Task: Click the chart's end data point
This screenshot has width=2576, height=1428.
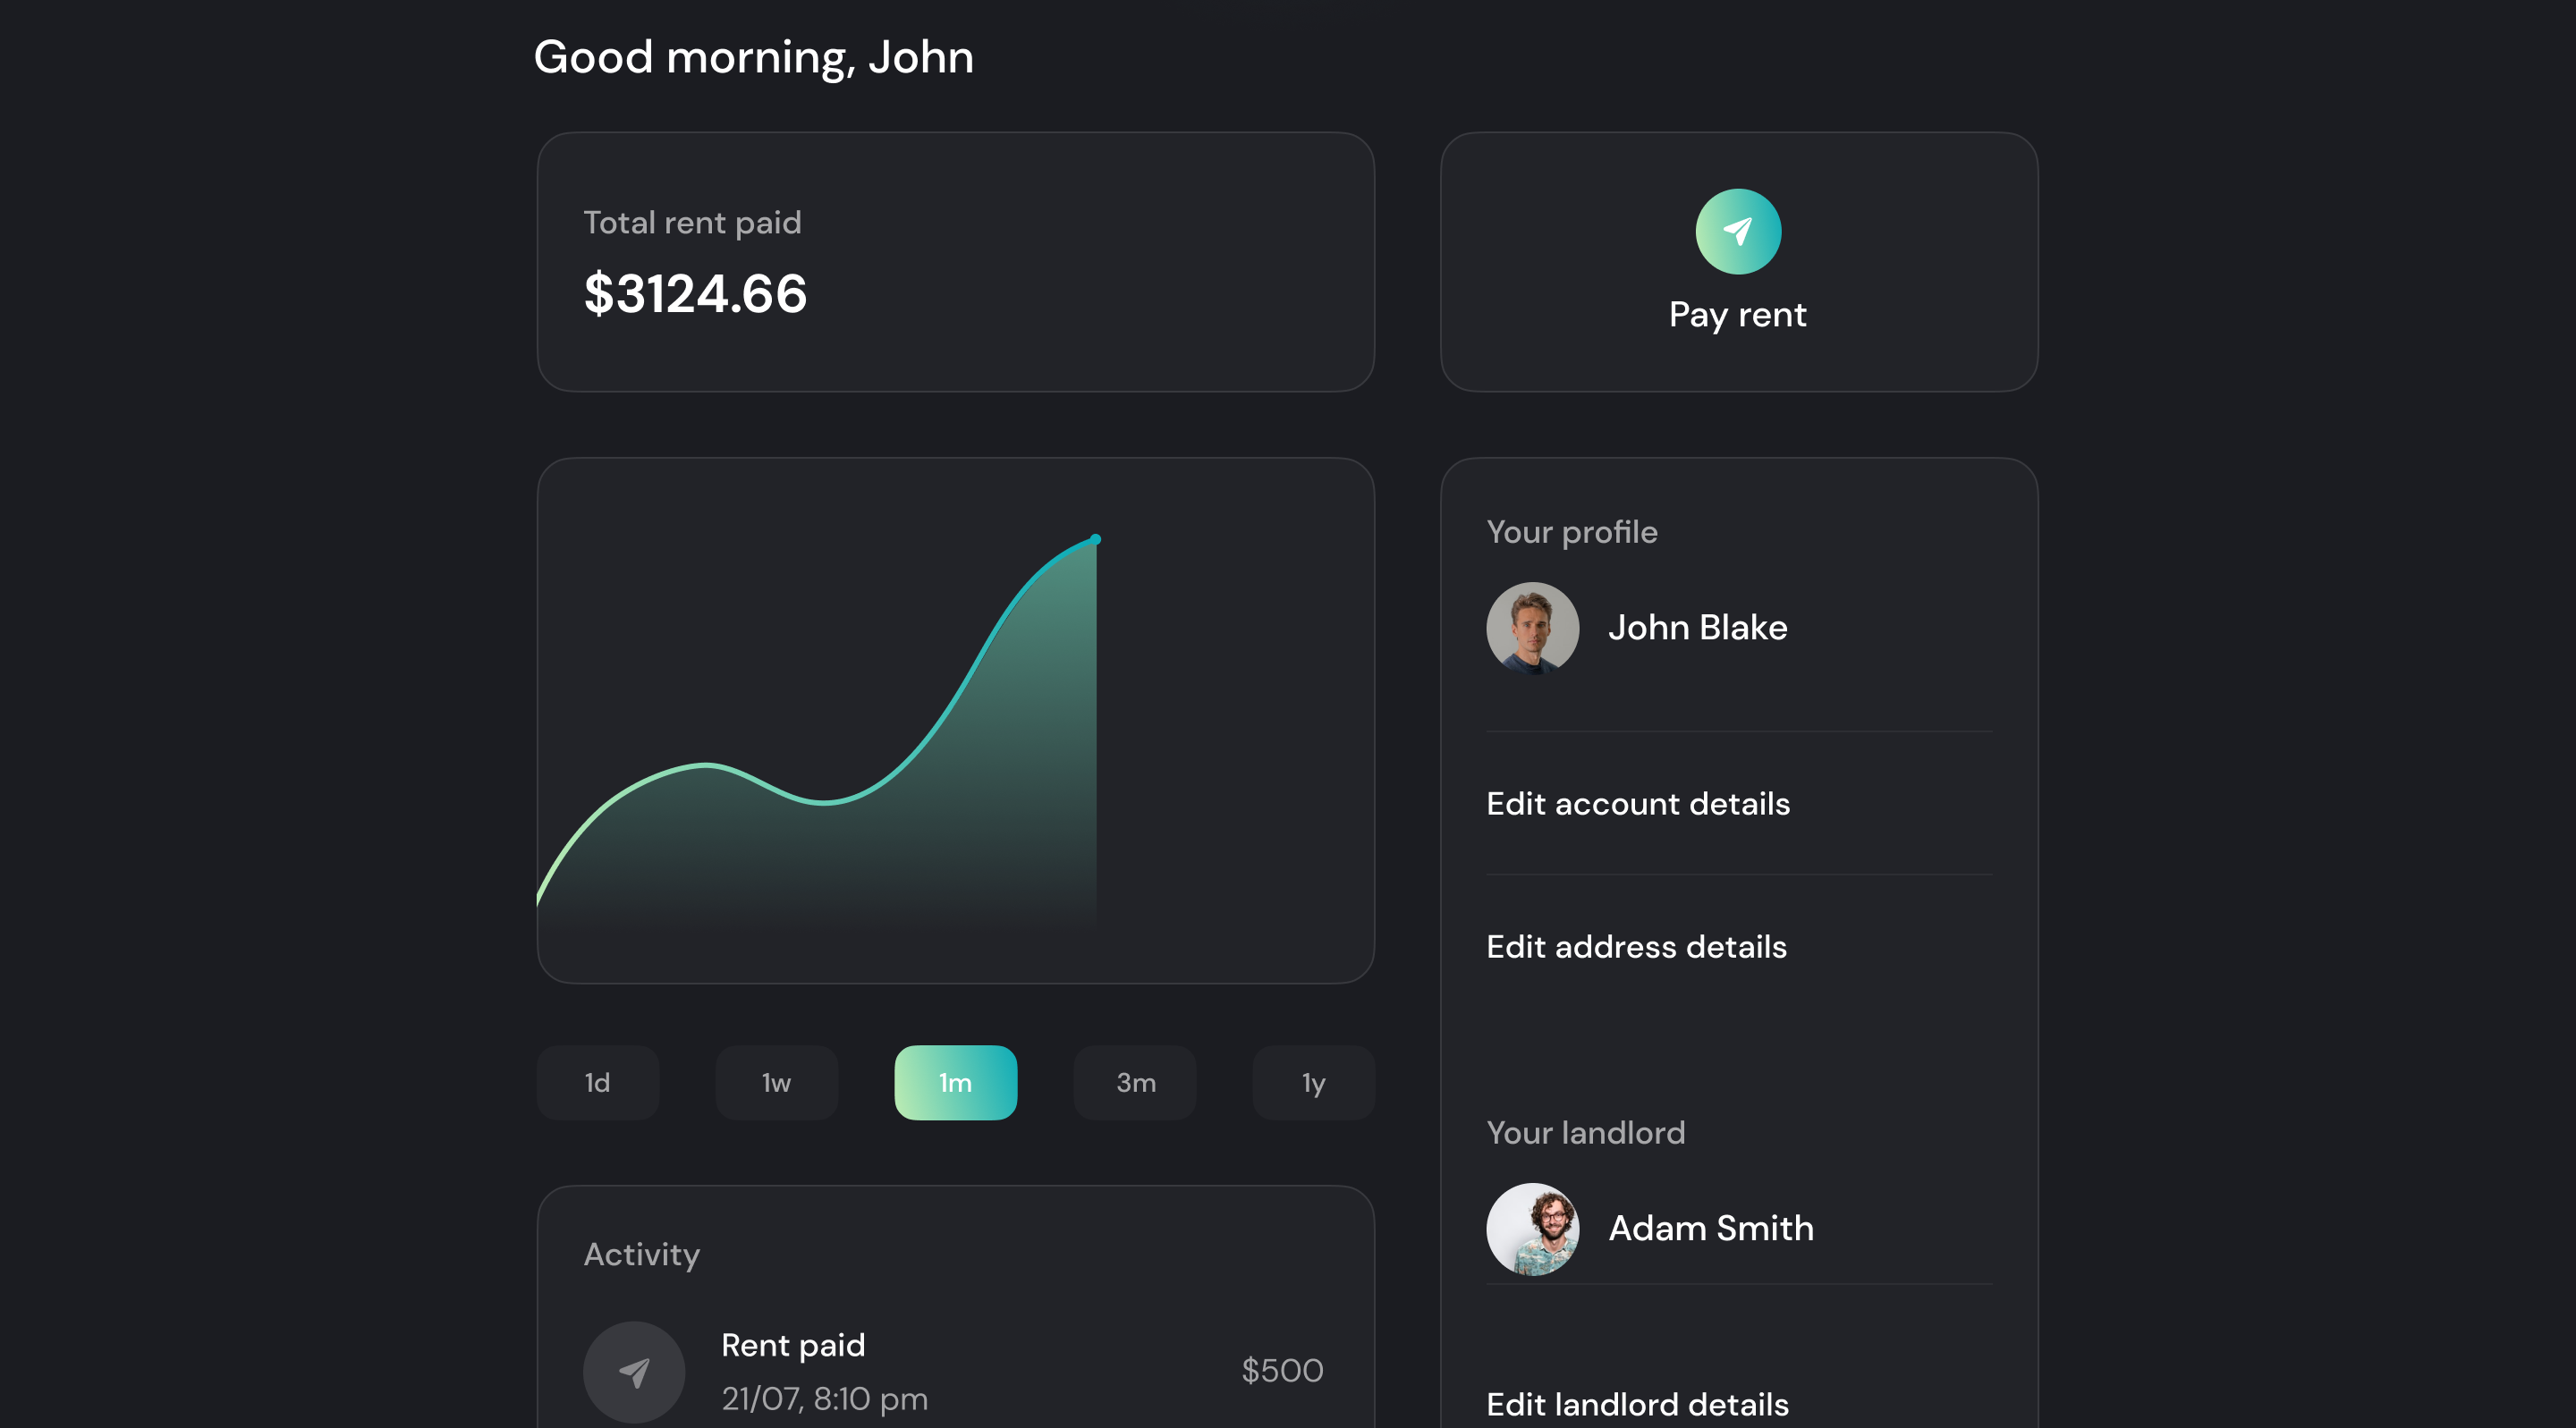Action: (1095, 539)
